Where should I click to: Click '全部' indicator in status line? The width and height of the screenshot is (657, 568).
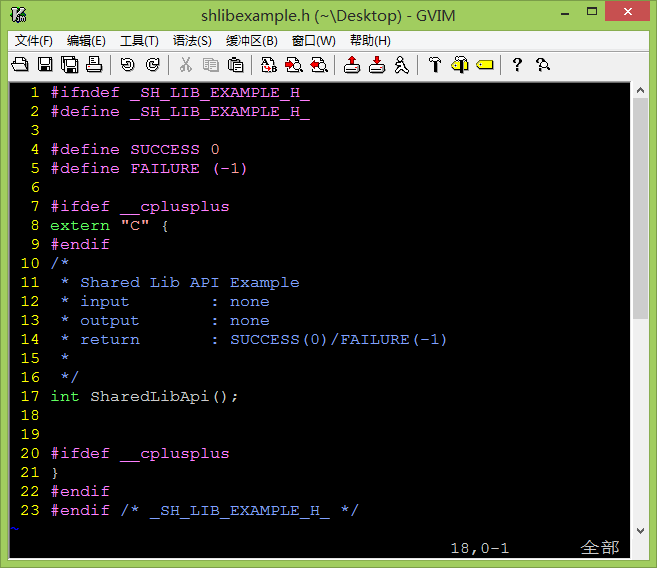[600, 547]
